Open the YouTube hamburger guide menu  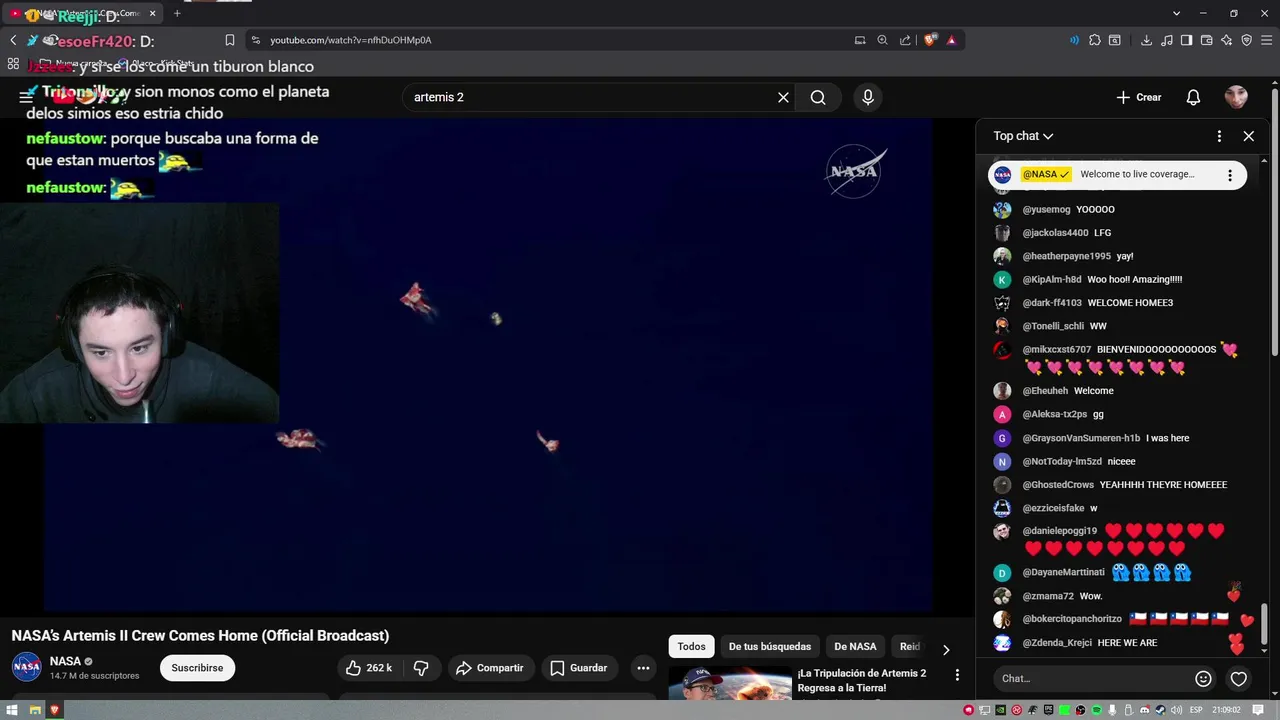[x=26, y=97]
